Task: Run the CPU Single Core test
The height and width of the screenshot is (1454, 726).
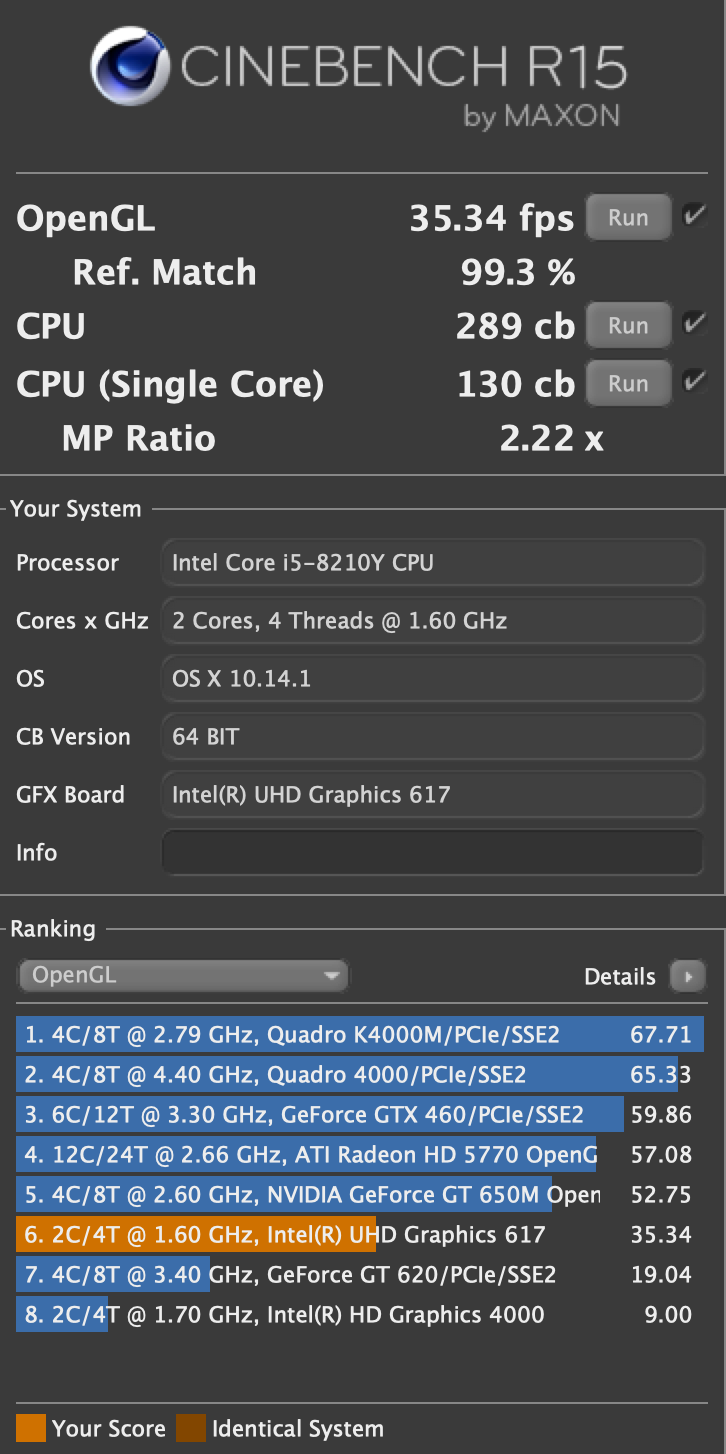Action: click(x=628, y=384)
